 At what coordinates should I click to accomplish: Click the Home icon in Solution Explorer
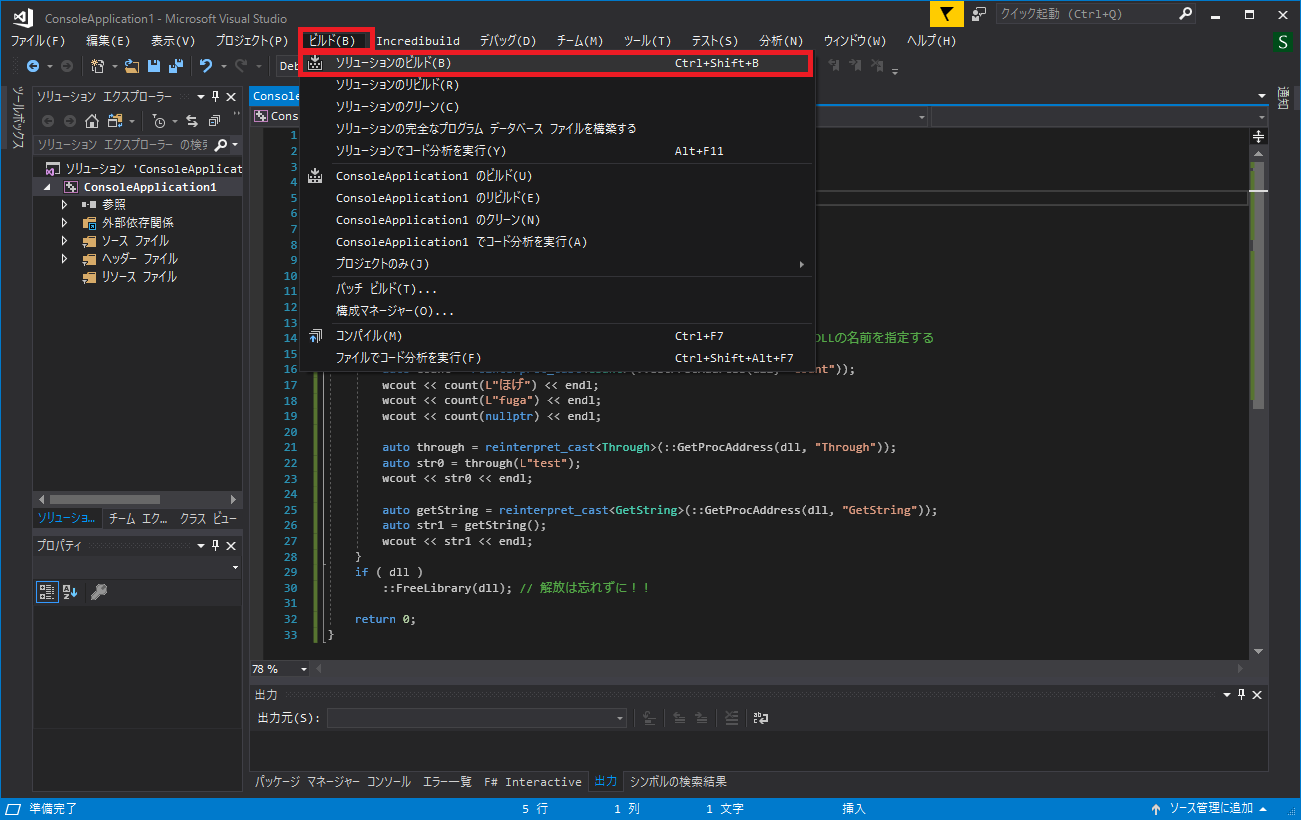pos(92,121)
